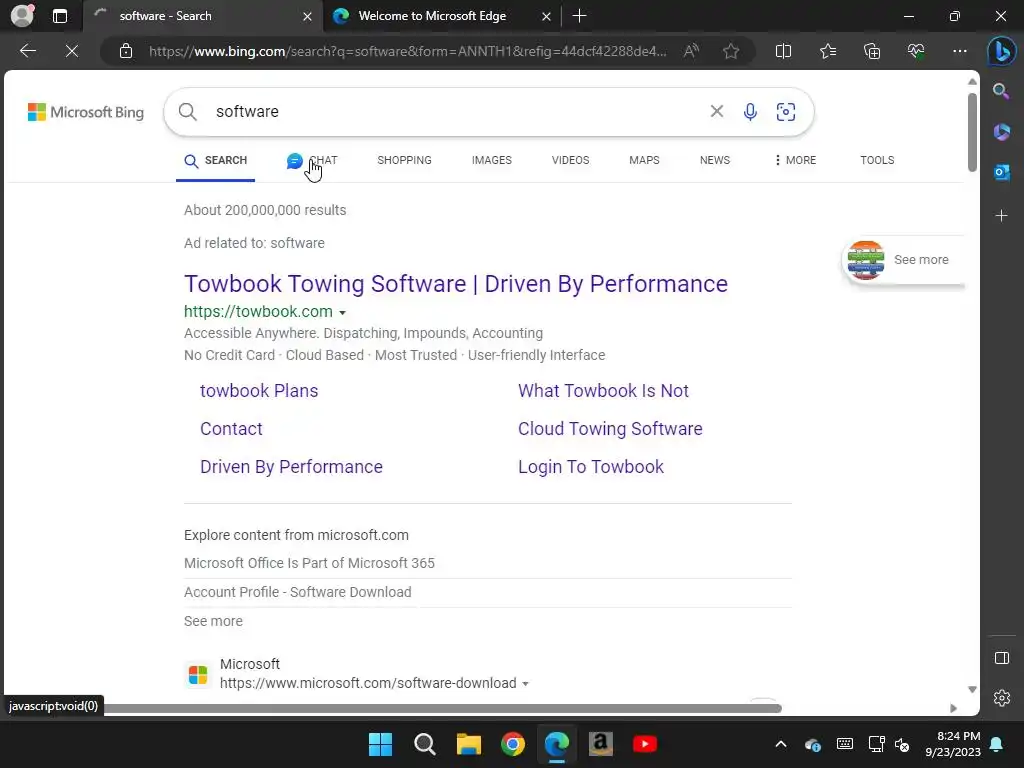Click the vertical page scrollbar thumb
Viewport: 1024px width, 768px height.
pos(972,133)
